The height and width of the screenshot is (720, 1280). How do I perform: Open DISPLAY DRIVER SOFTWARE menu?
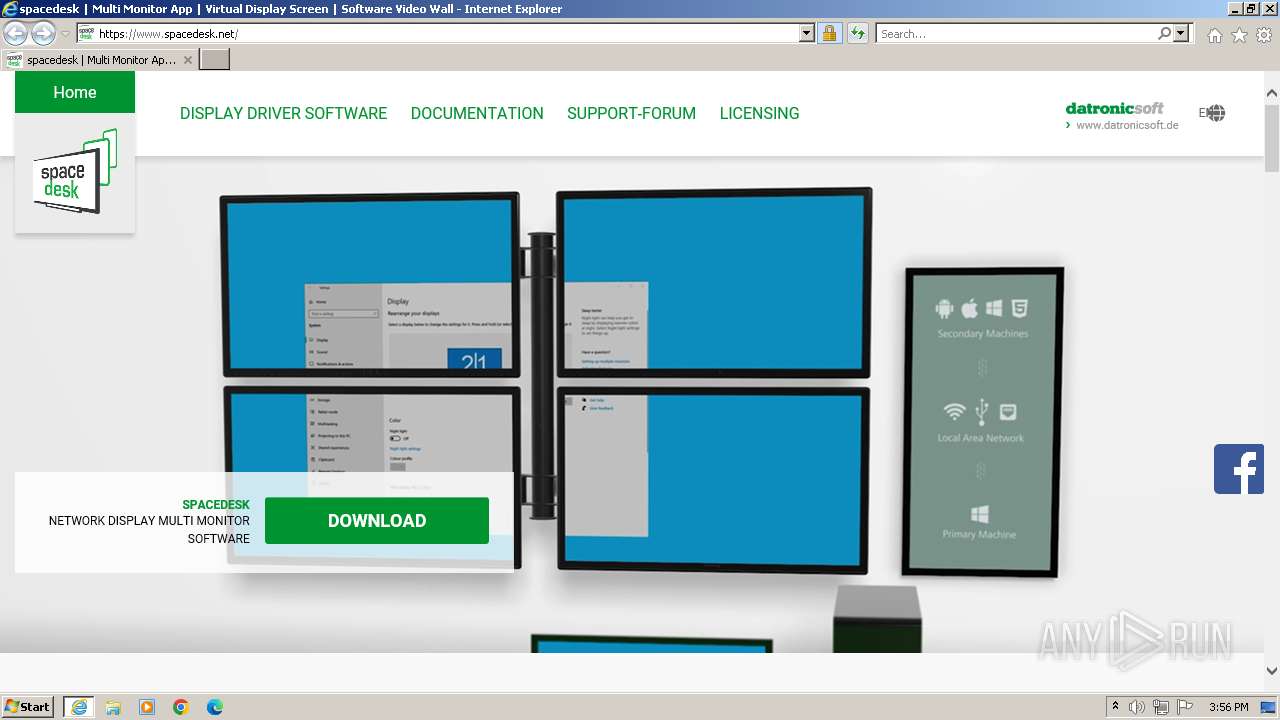283,113
